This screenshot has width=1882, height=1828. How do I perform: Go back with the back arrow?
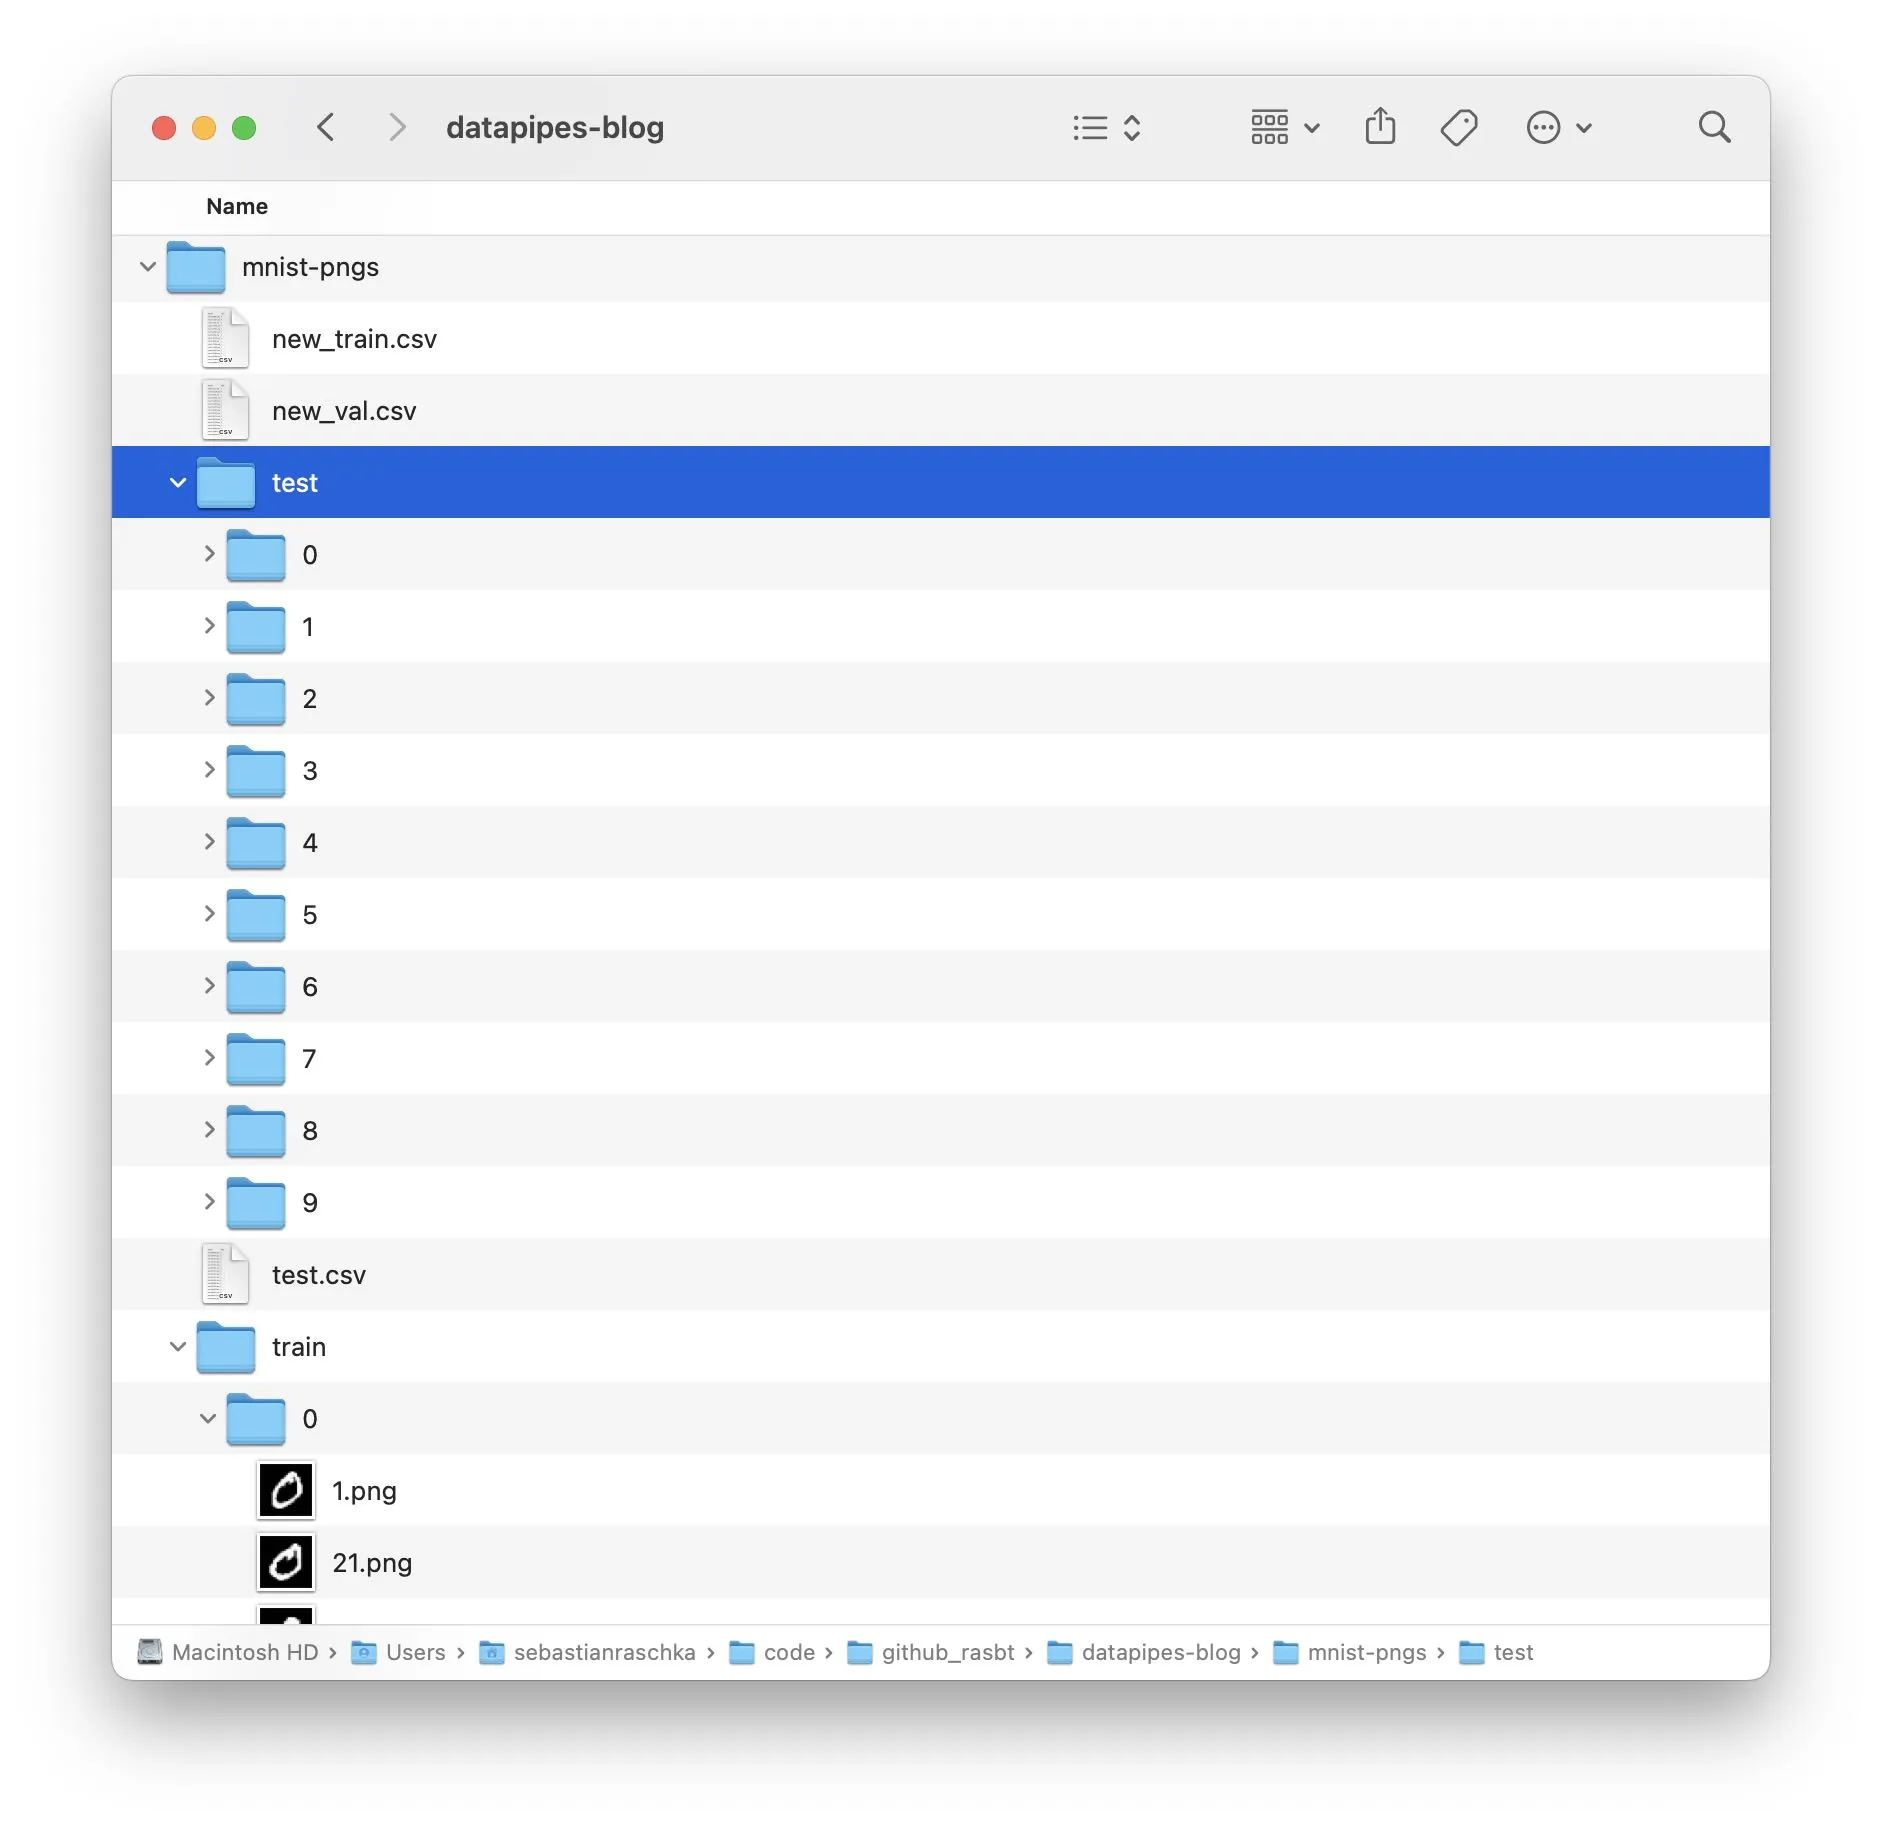coord(325,127)
